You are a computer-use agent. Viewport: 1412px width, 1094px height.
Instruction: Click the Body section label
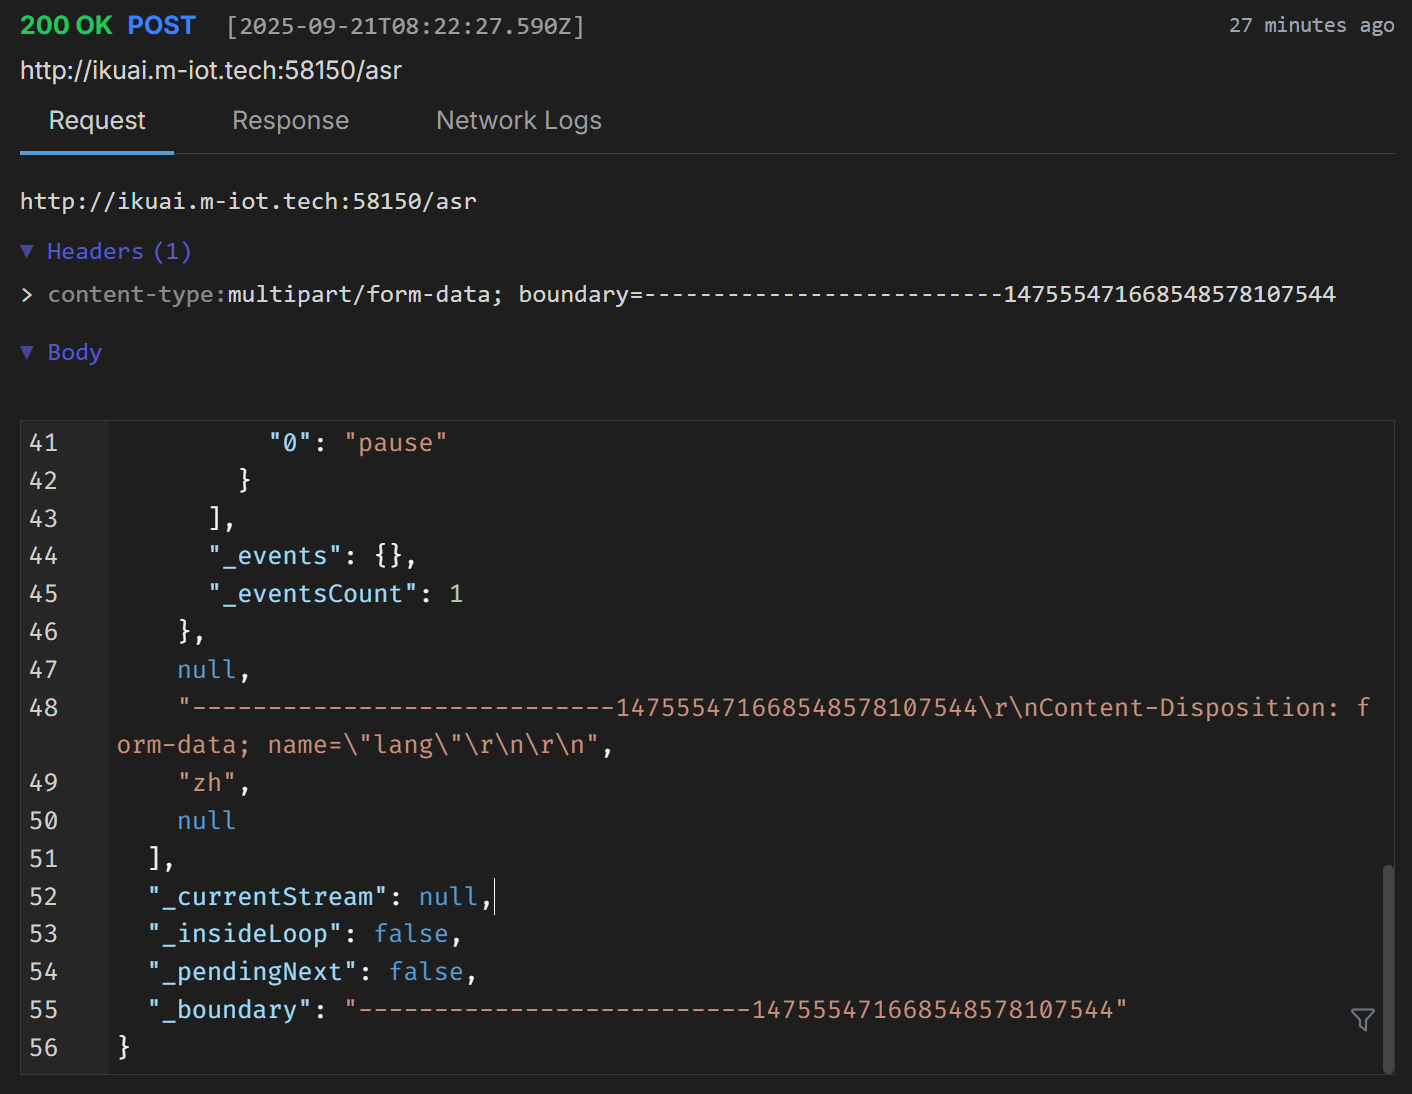(75, 352)
